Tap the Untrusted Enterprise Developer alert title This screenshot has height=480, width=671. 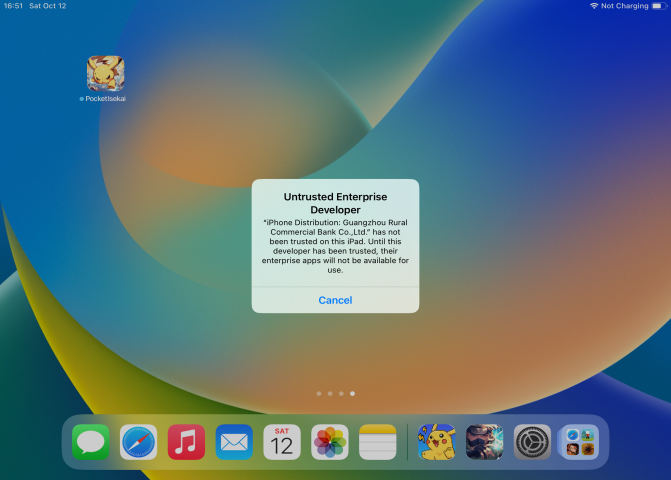[x=335, y=203]
